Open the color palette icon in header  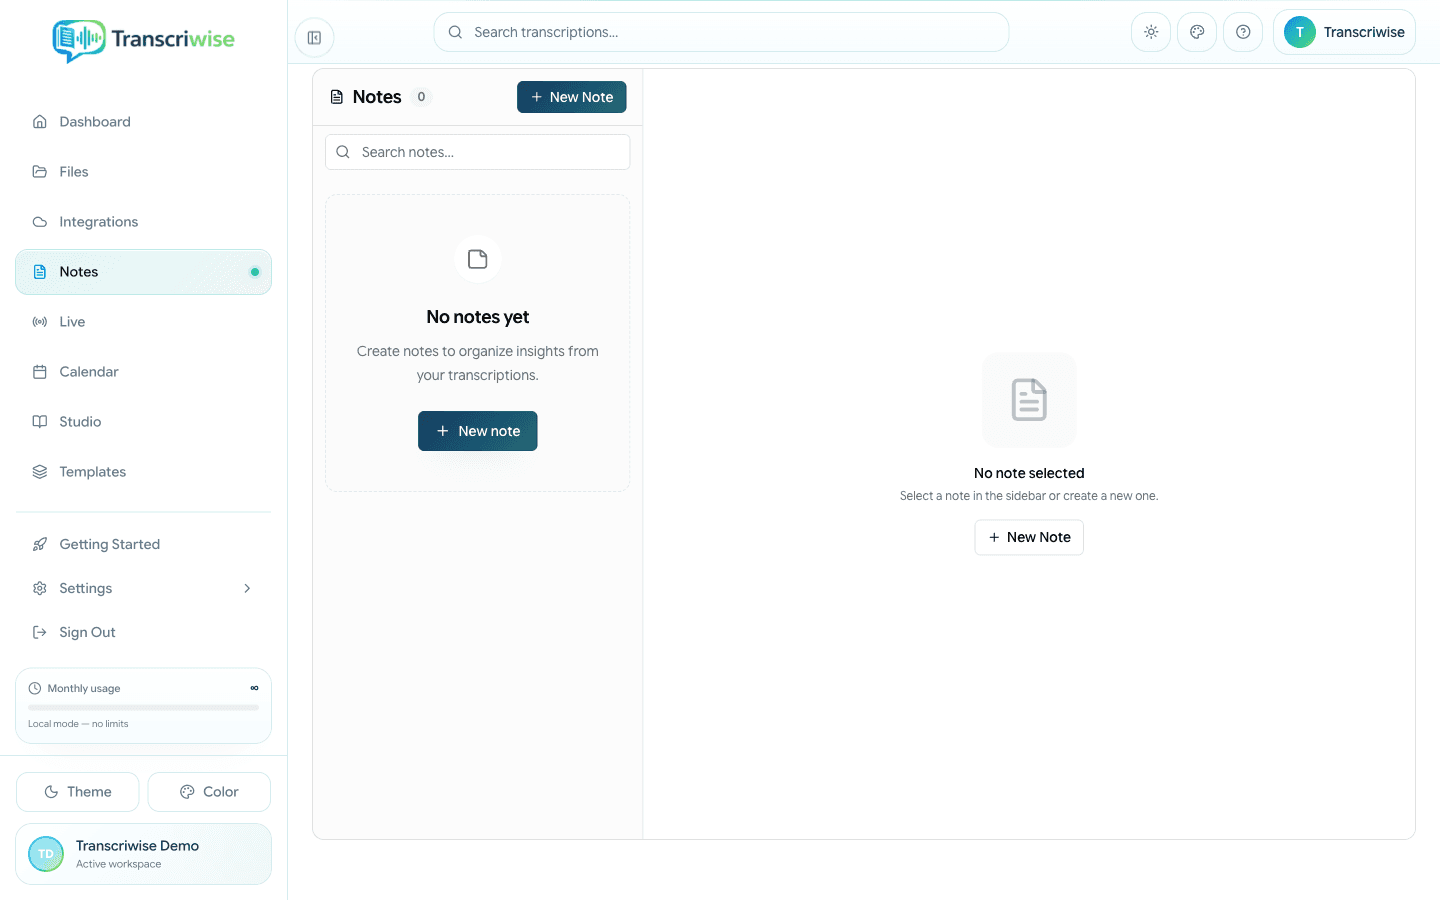[x=1197, y=32]
